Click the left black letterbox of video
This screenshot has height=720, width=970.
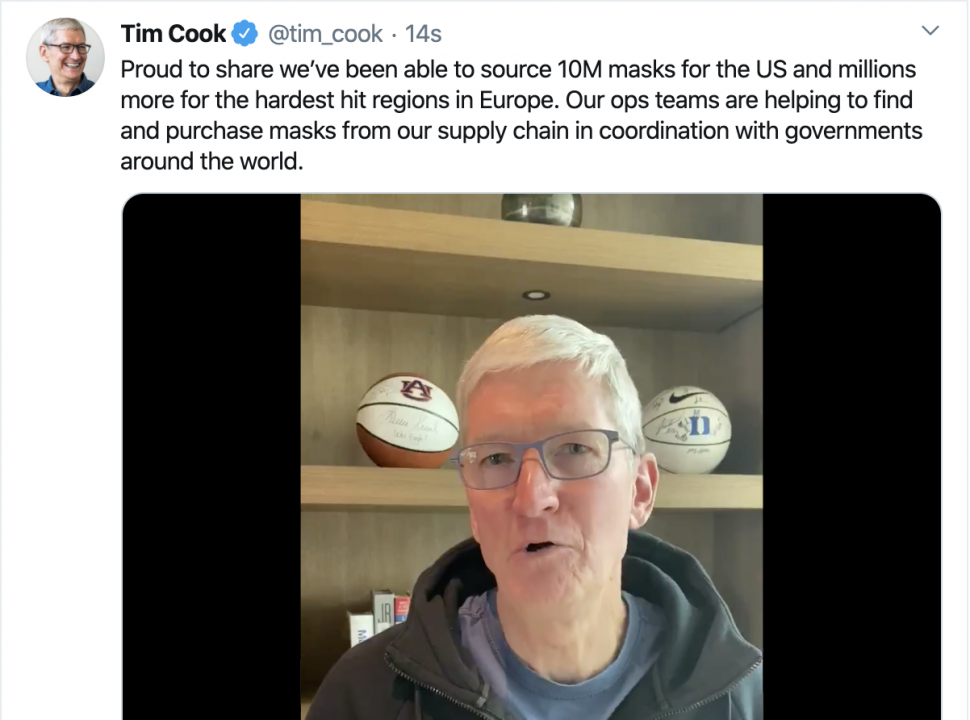click(212, 456)
